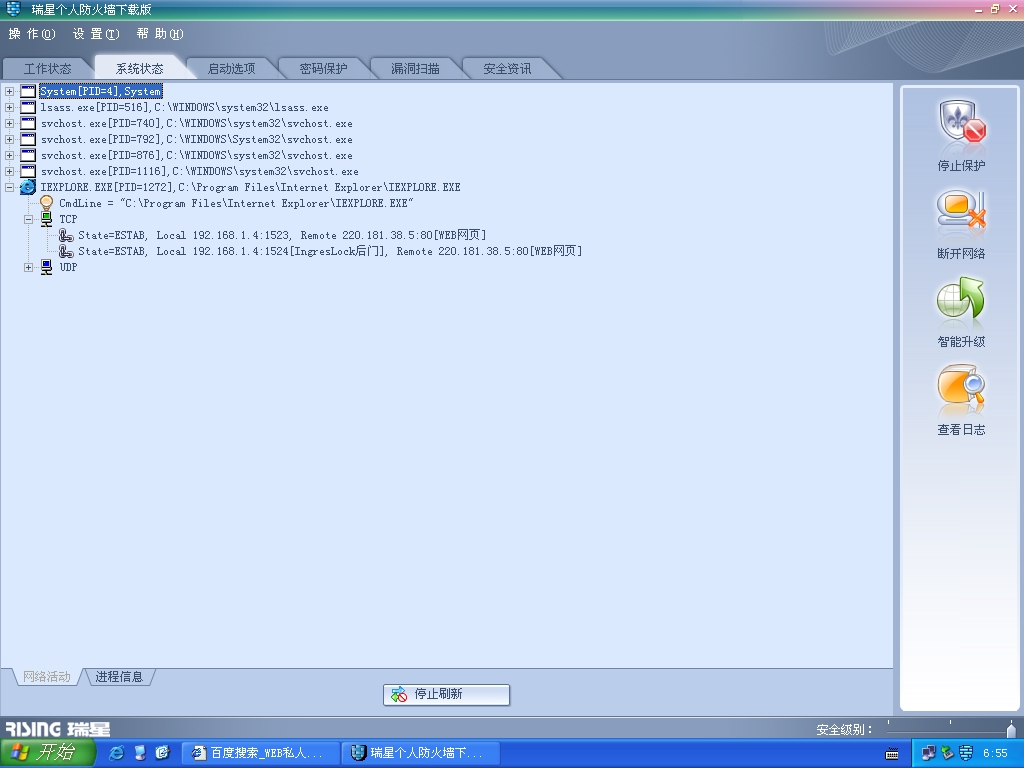
Task: Expand the UDP node
Action: click(28, 267)
